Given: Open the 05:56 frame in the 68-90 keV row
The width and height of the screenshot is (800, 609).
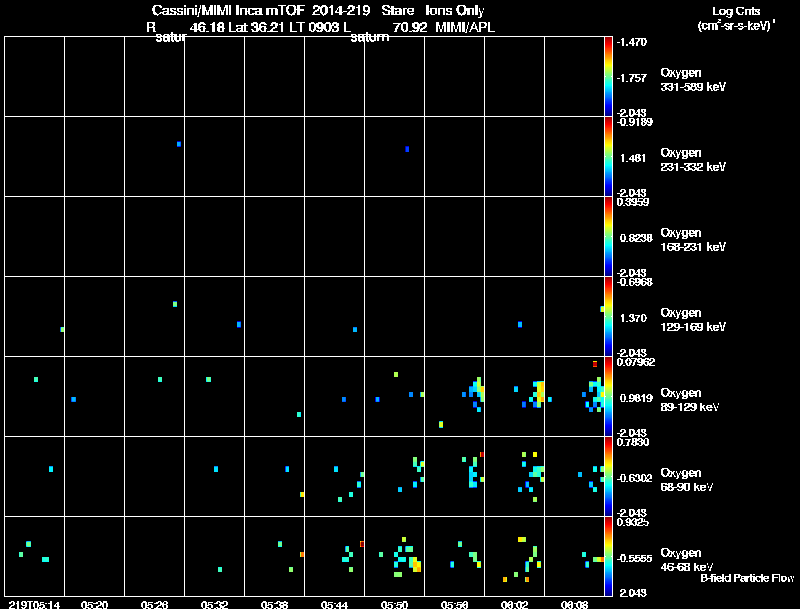Looking at the screenshot, I should point(455,476).
